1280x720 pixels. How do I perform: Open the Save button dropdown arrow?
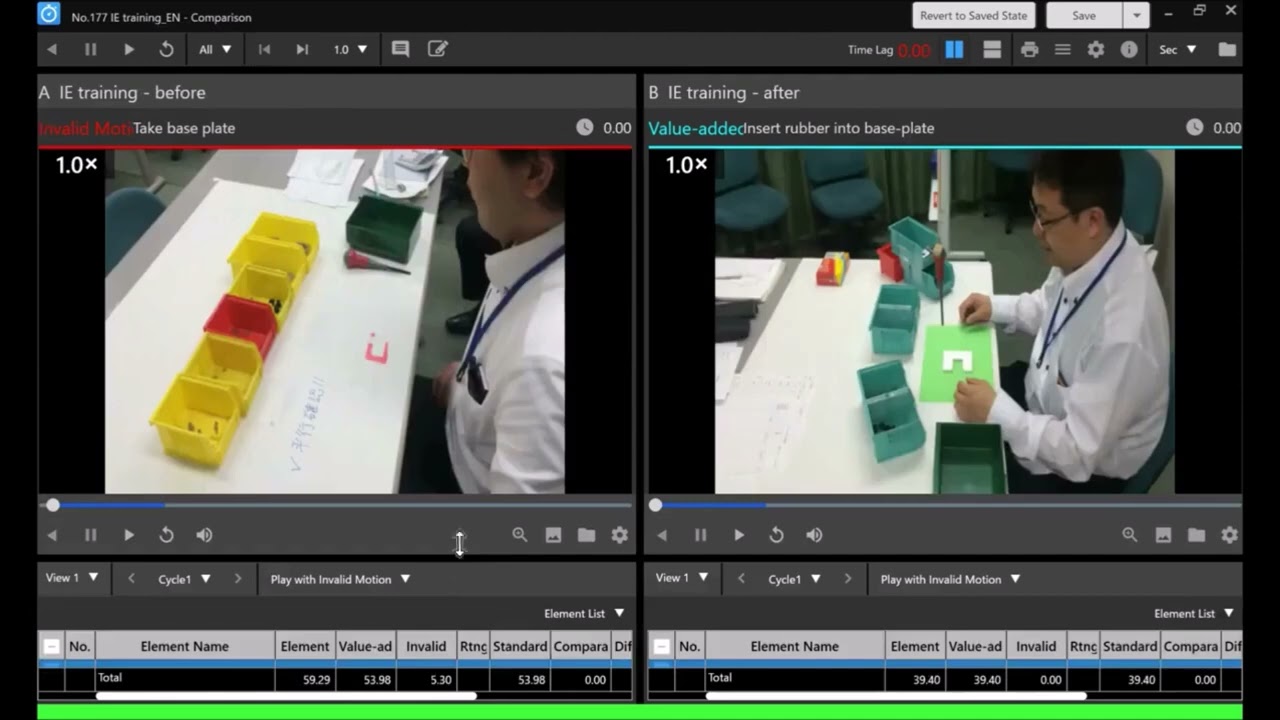[1136, 15]
